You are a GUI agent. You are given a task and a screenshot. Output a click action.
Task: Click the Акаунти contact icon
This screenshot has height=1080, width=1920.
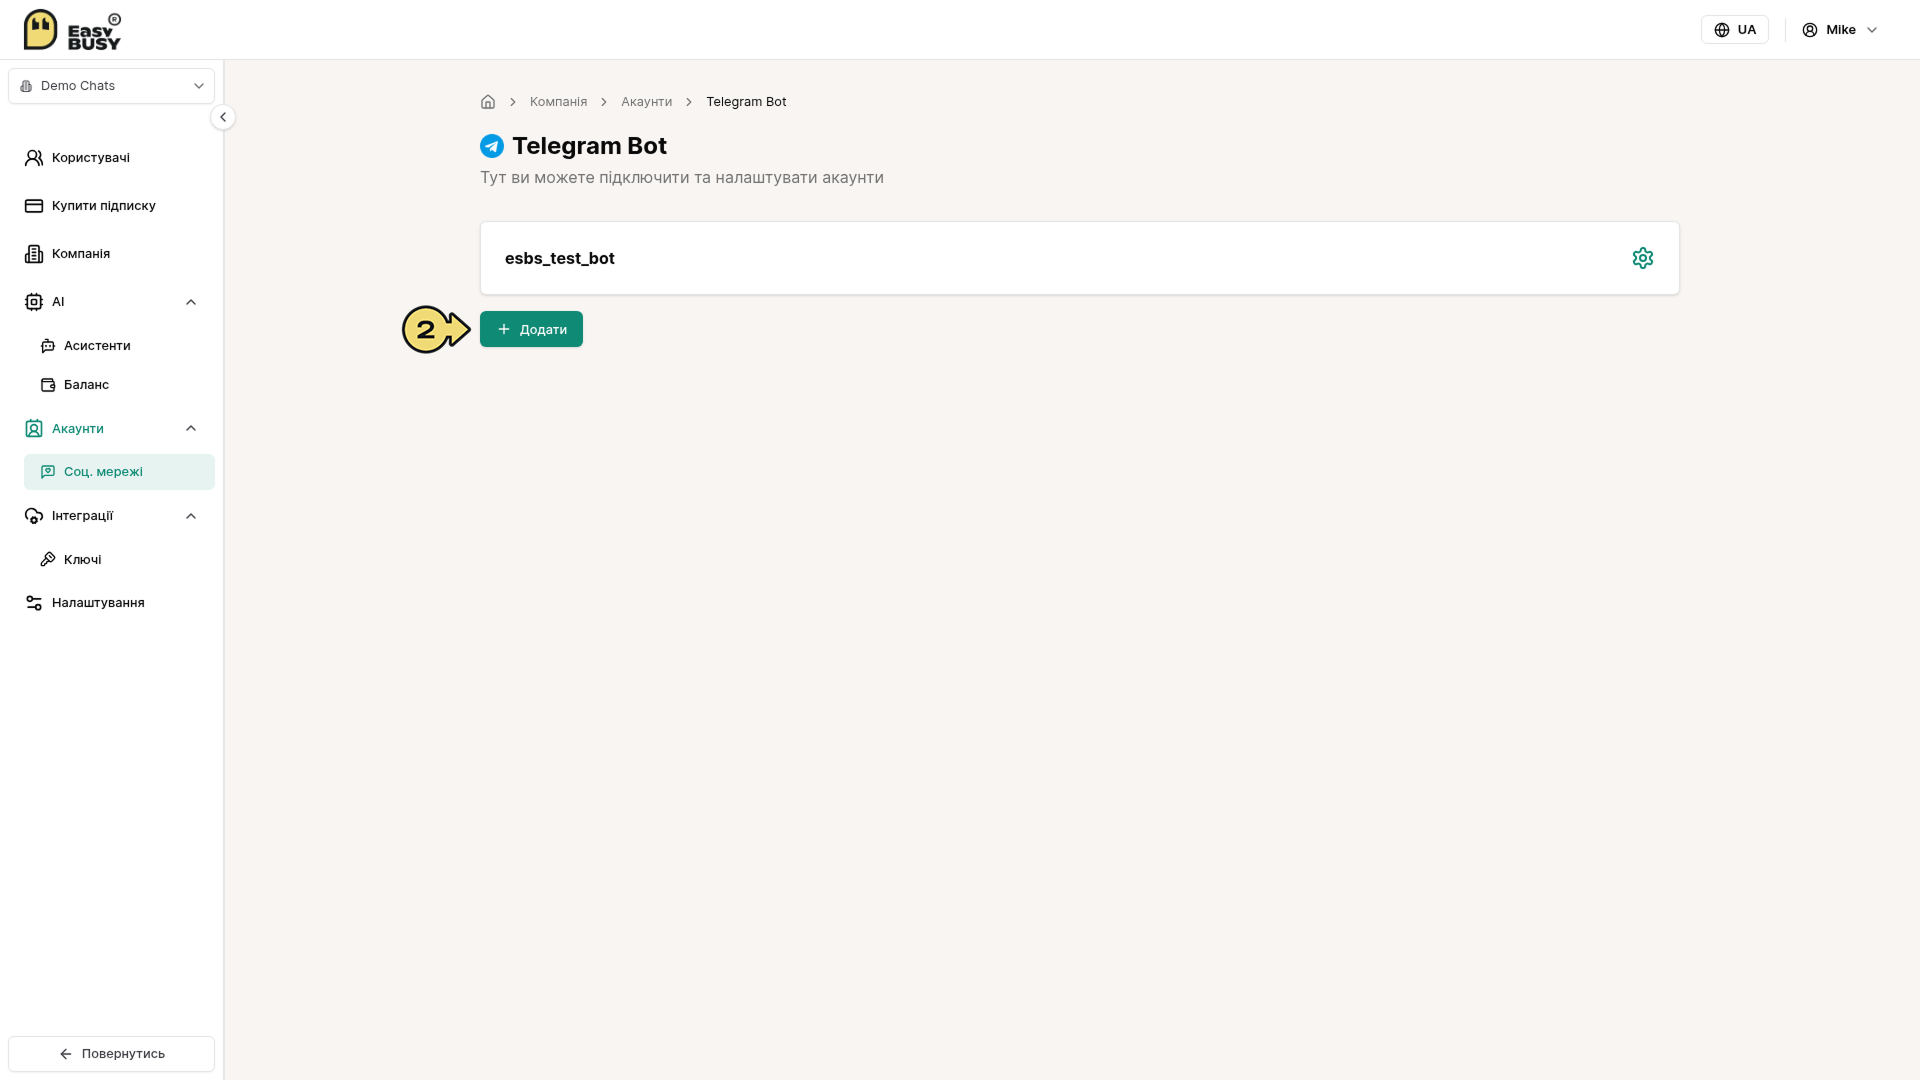(34, 429)
